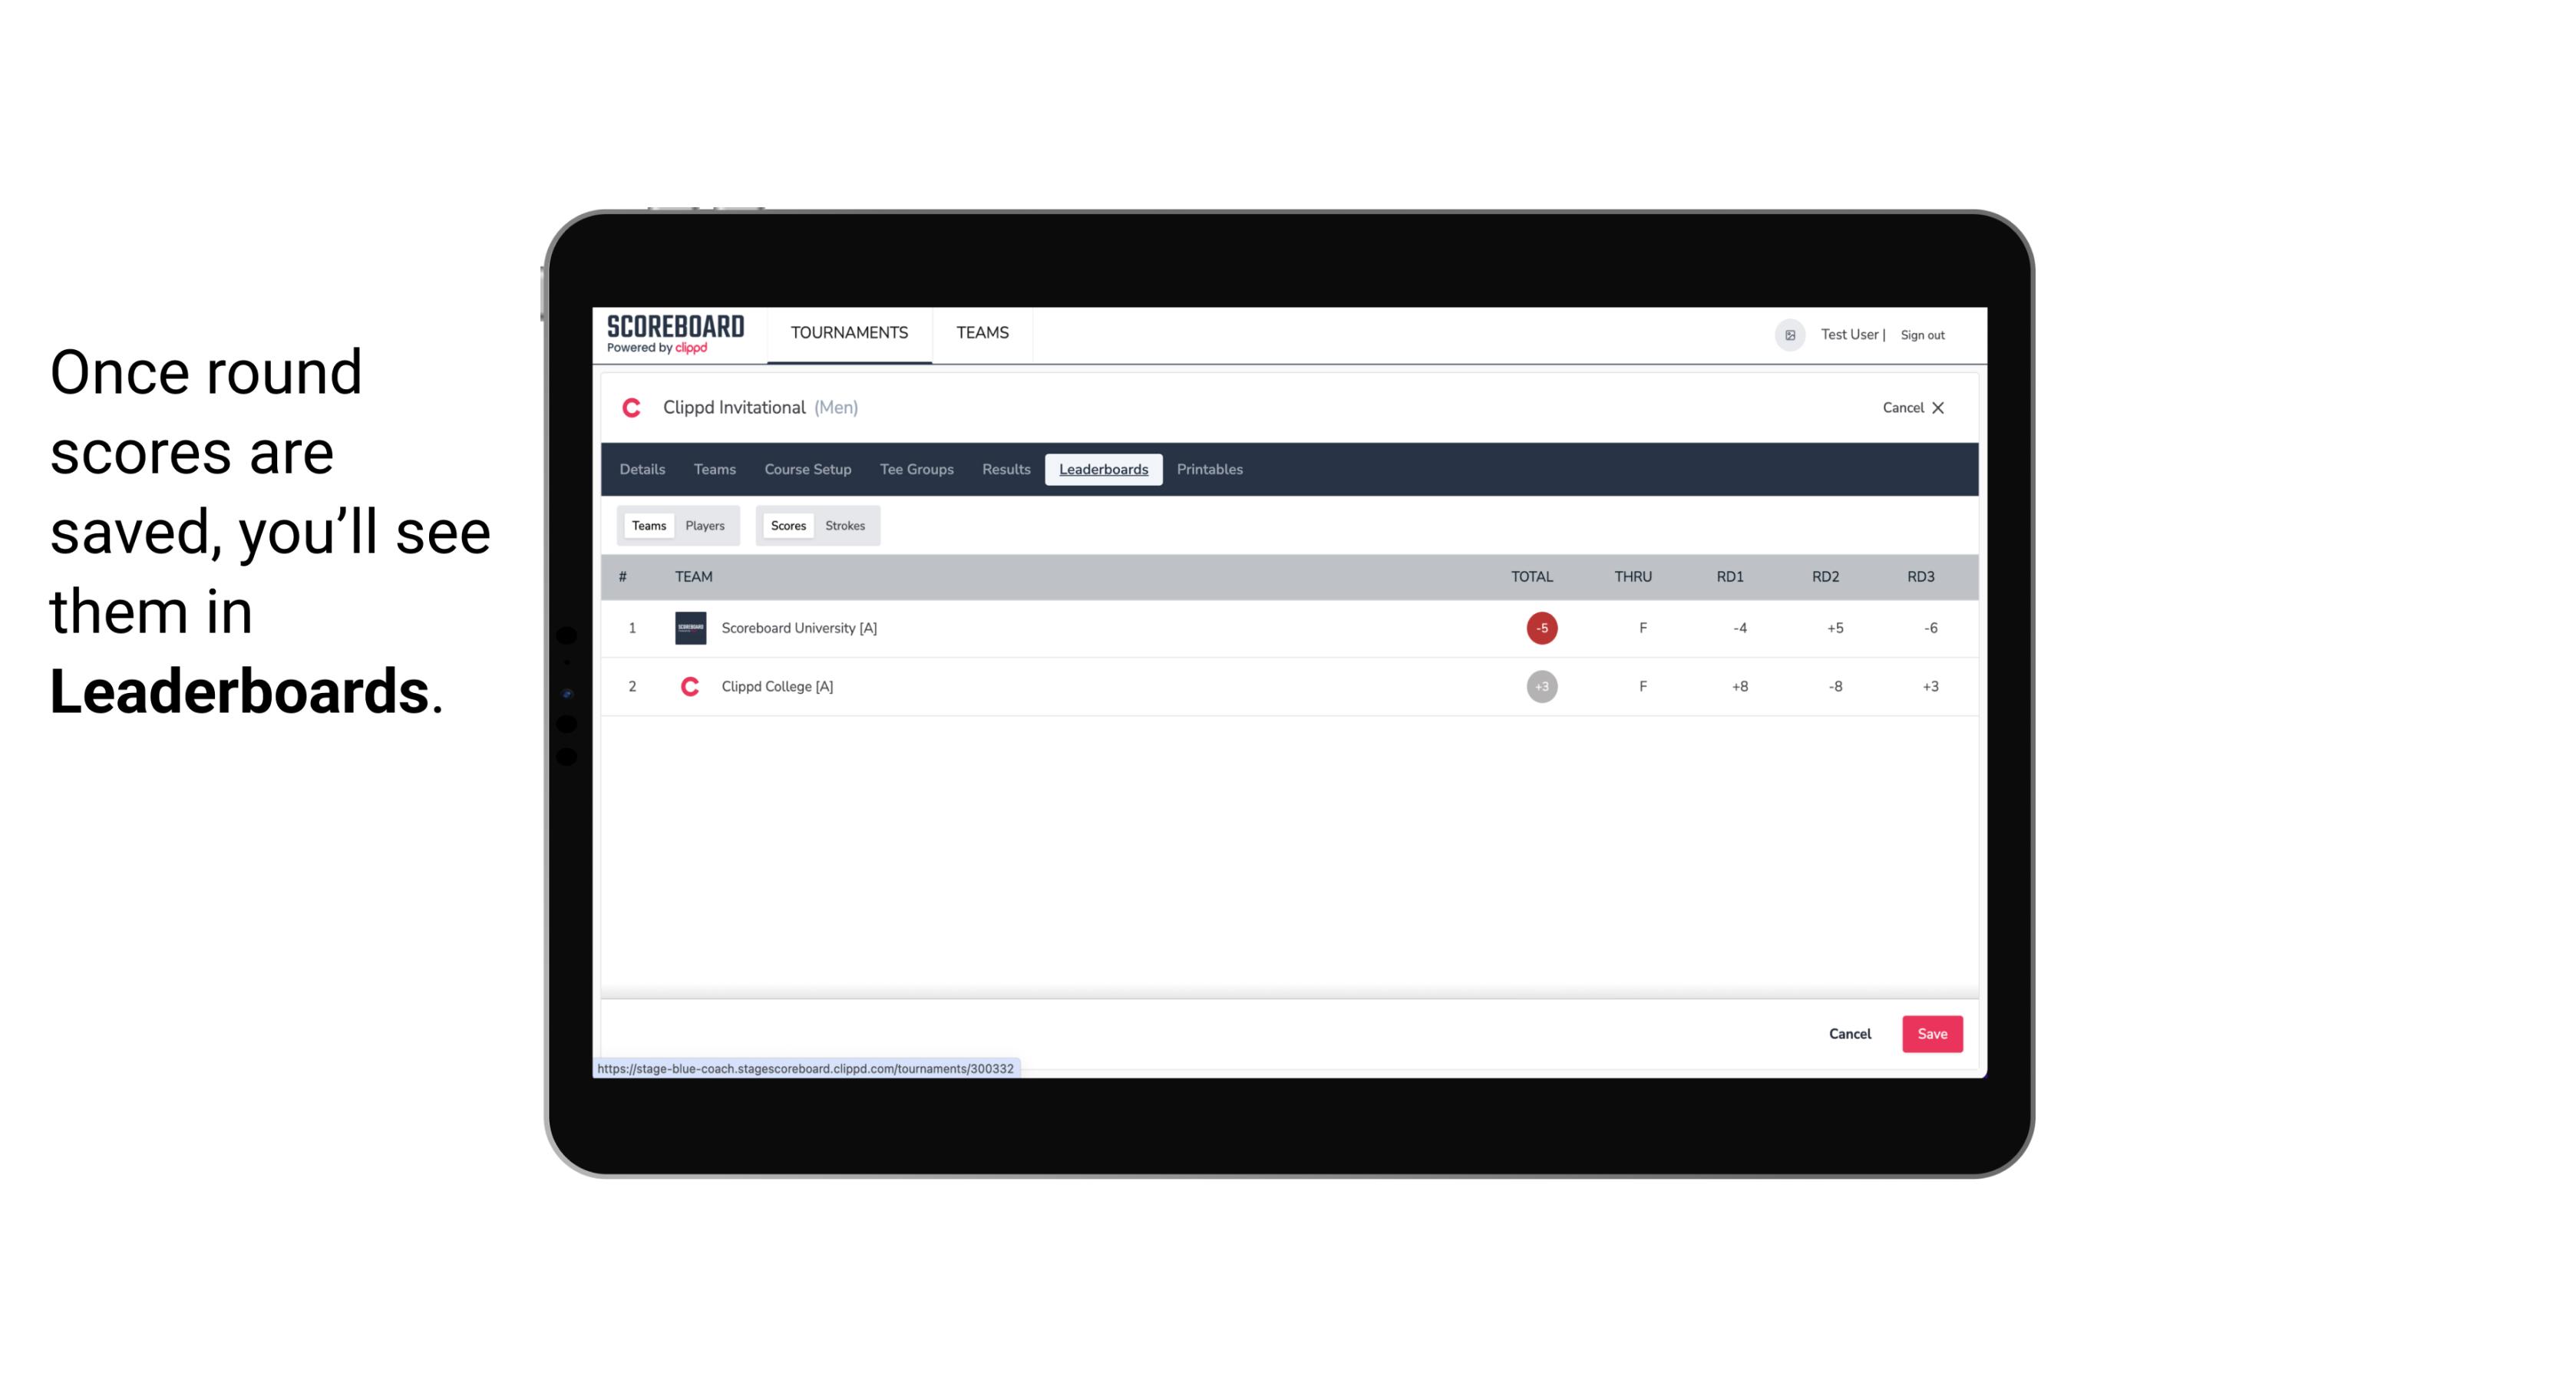This screenshot has width=2576, height=1386.
Task: Click the Cancel button
Action: click(x=1849, y=1033)
